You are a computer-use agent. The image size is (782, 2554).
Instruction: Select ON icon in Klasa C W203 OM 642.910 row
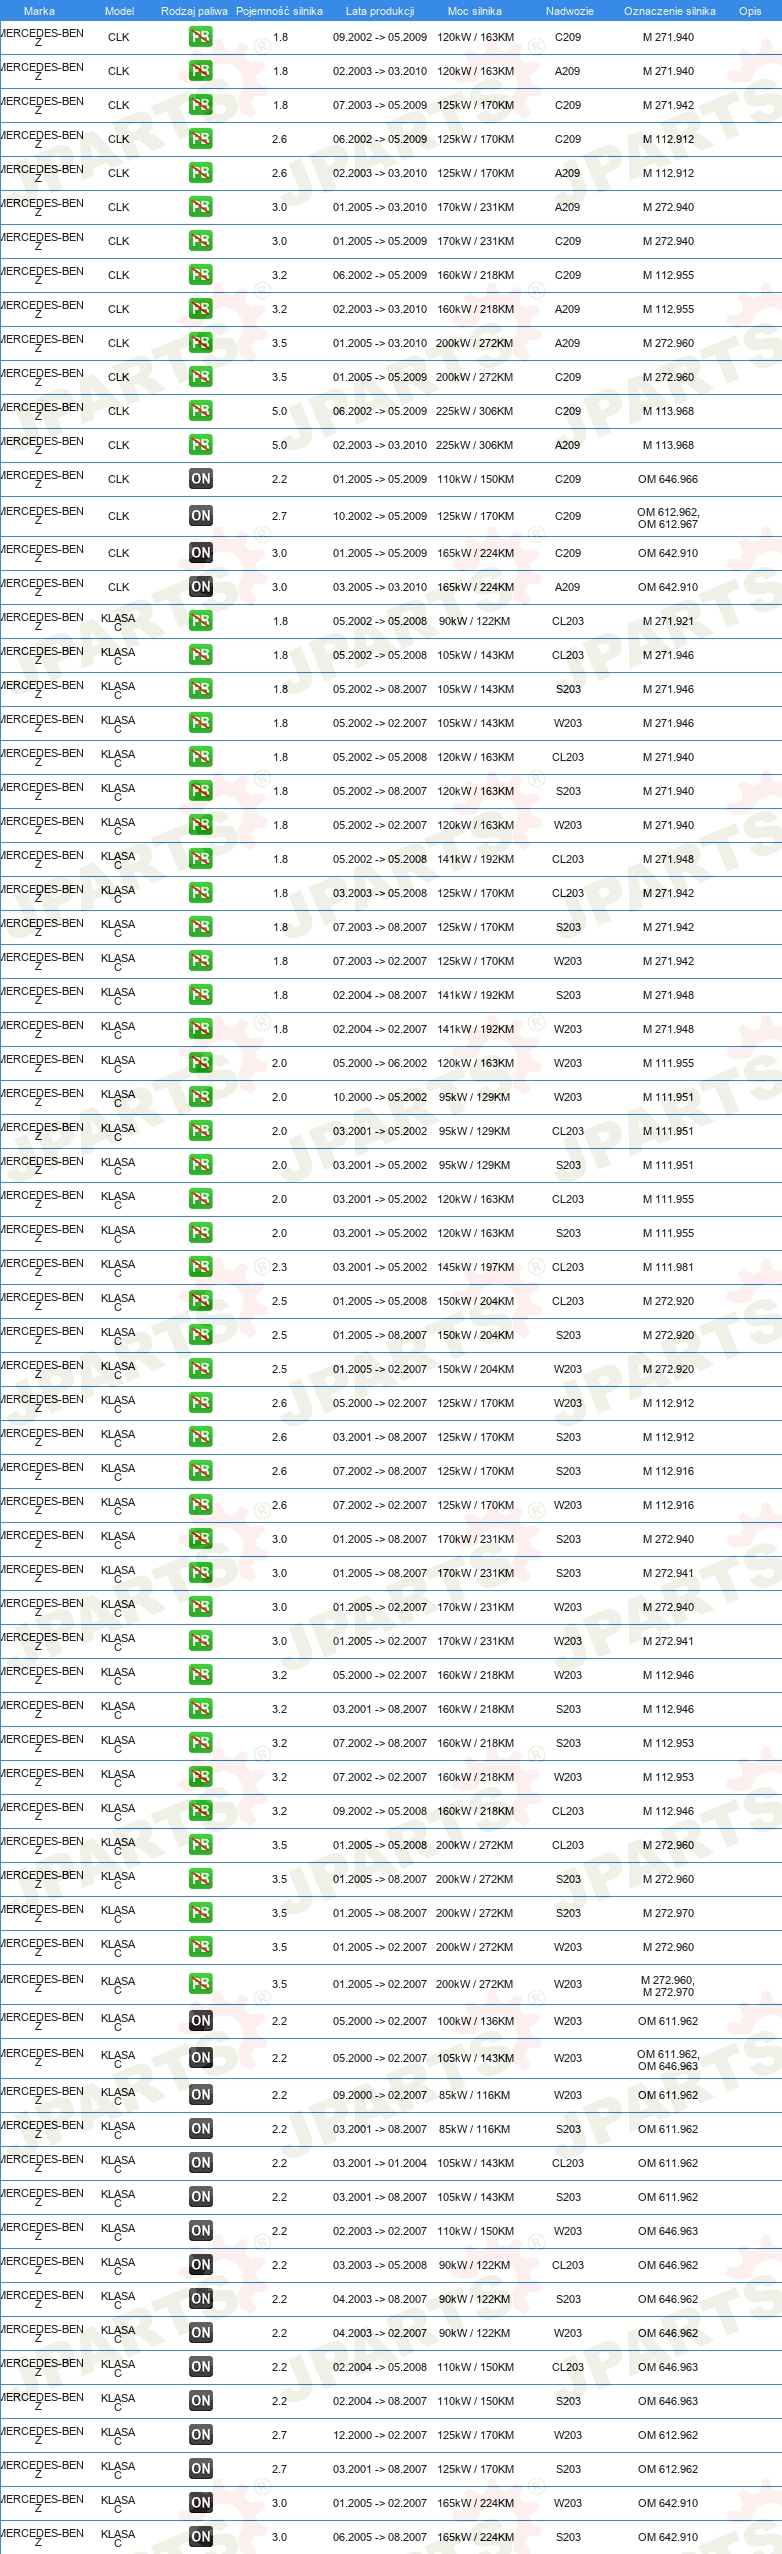(x=201, y=2503)
